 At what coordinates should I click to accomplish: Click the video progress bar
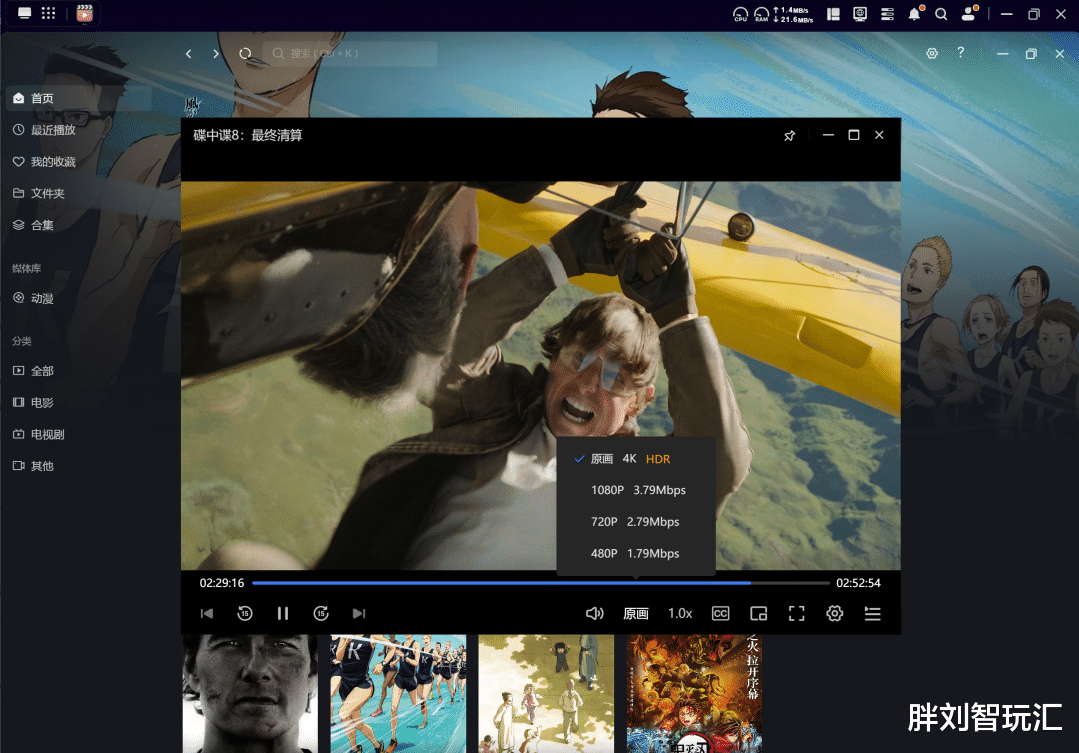tap(540, 582)
